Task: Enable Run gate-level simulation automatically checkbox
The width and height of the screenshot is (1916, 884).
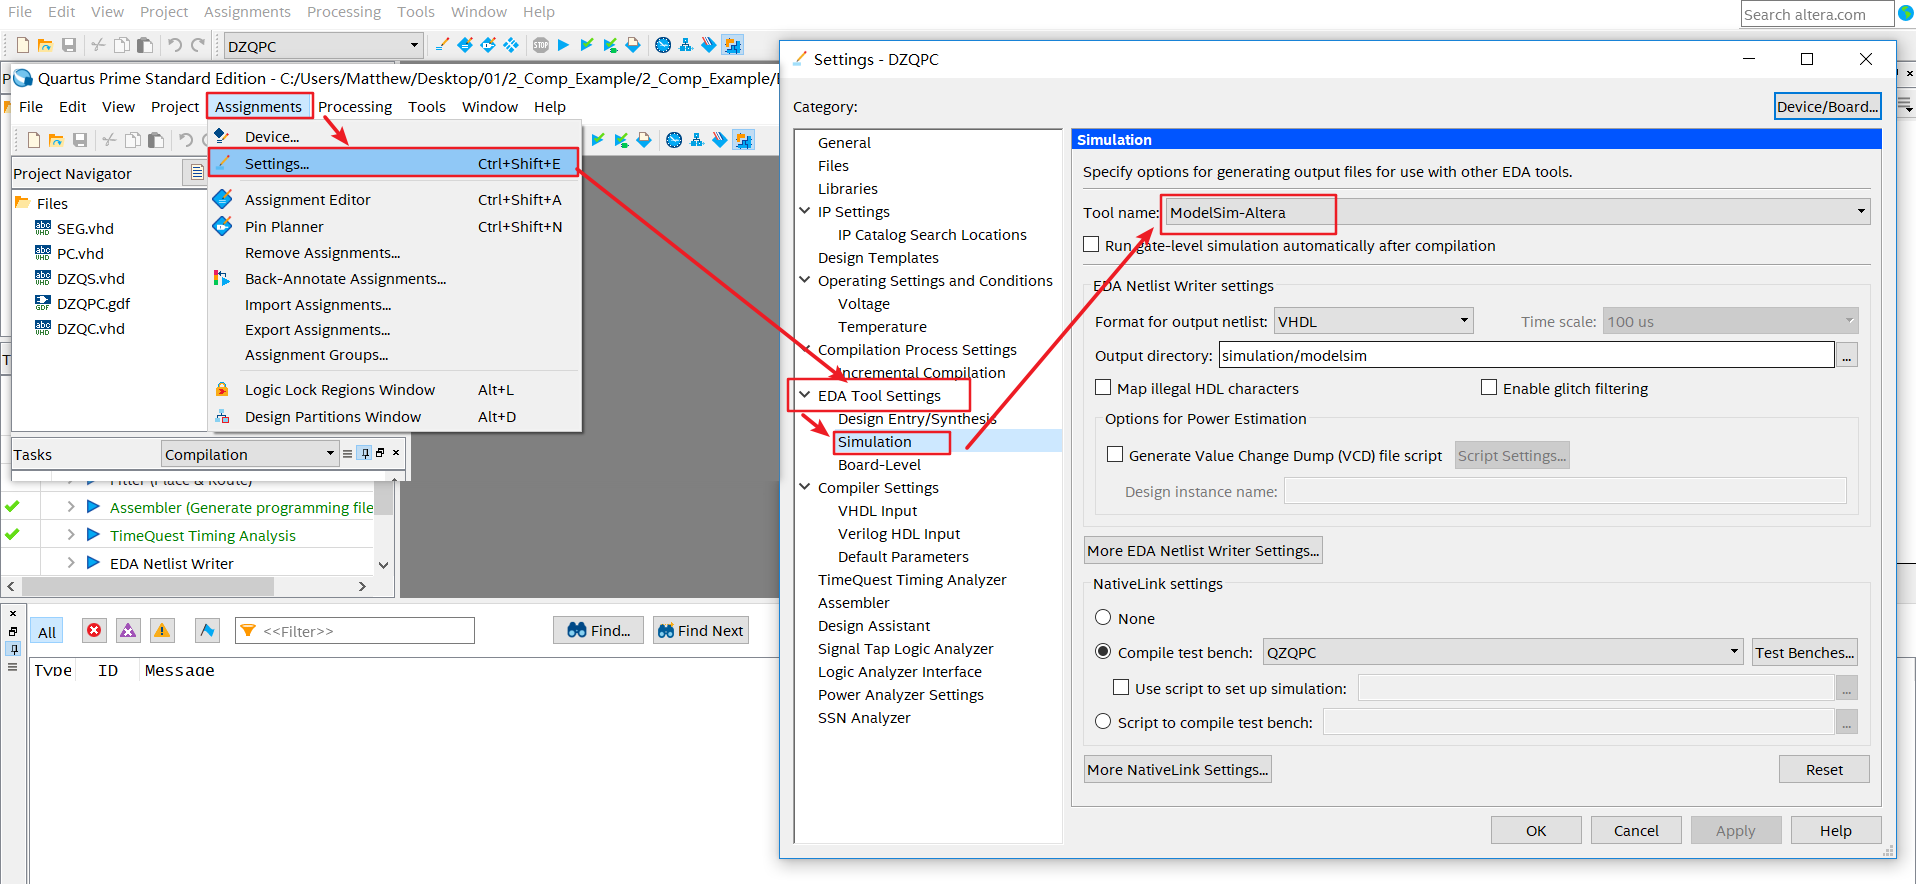Action: pos(1091,244)
